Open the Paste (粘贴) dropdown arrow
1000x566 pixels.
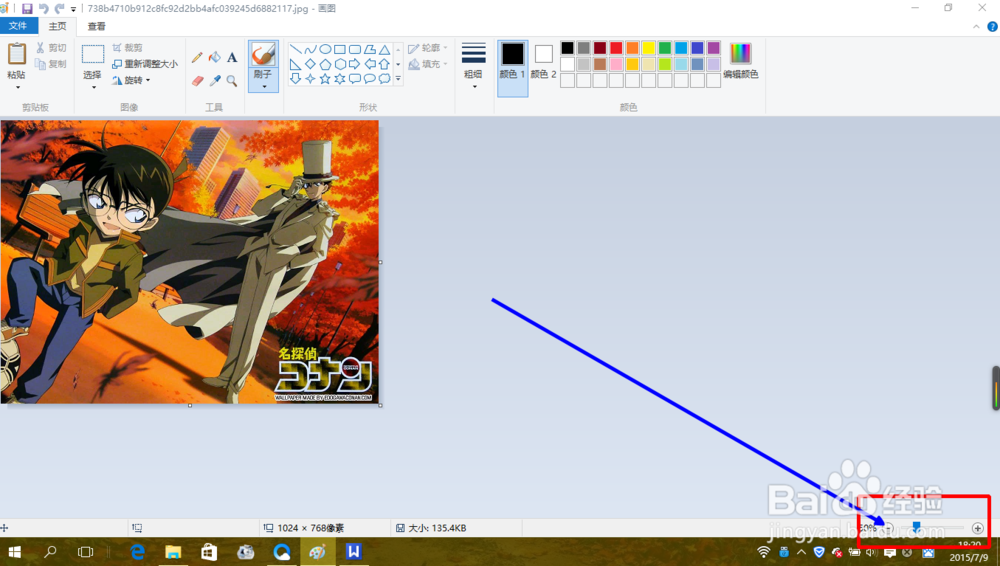pos(17,87)
